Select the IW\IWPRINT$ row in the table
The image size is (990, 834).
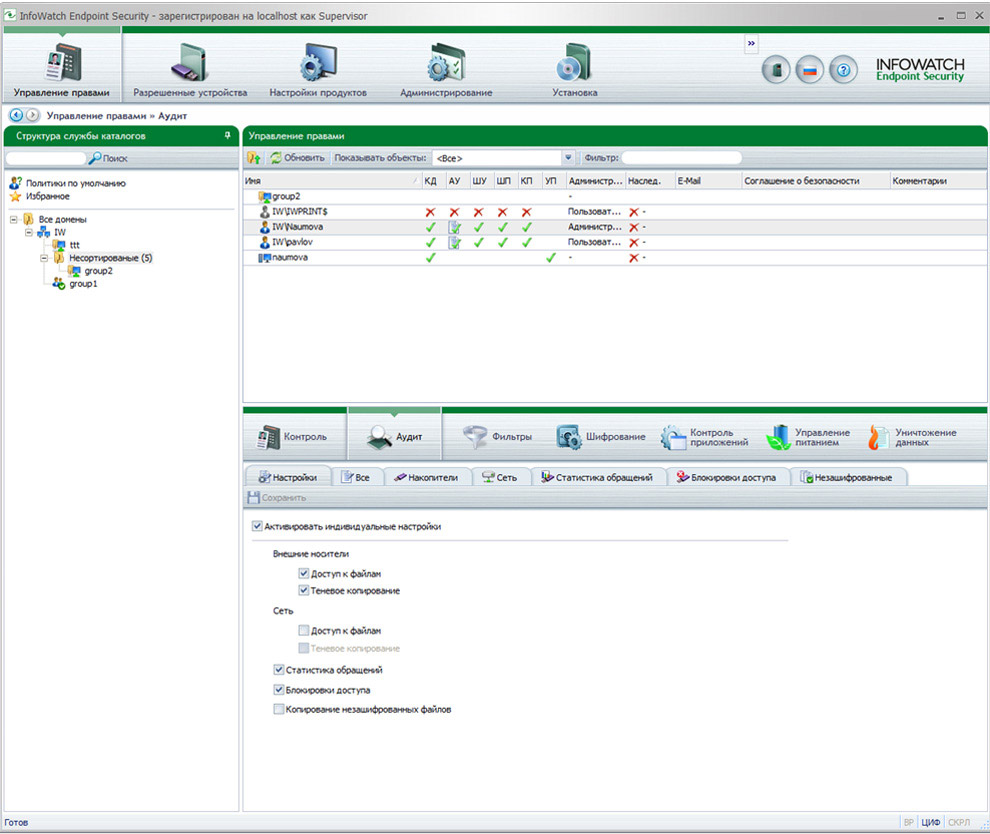pyautogui.click(x=615, y=212)
